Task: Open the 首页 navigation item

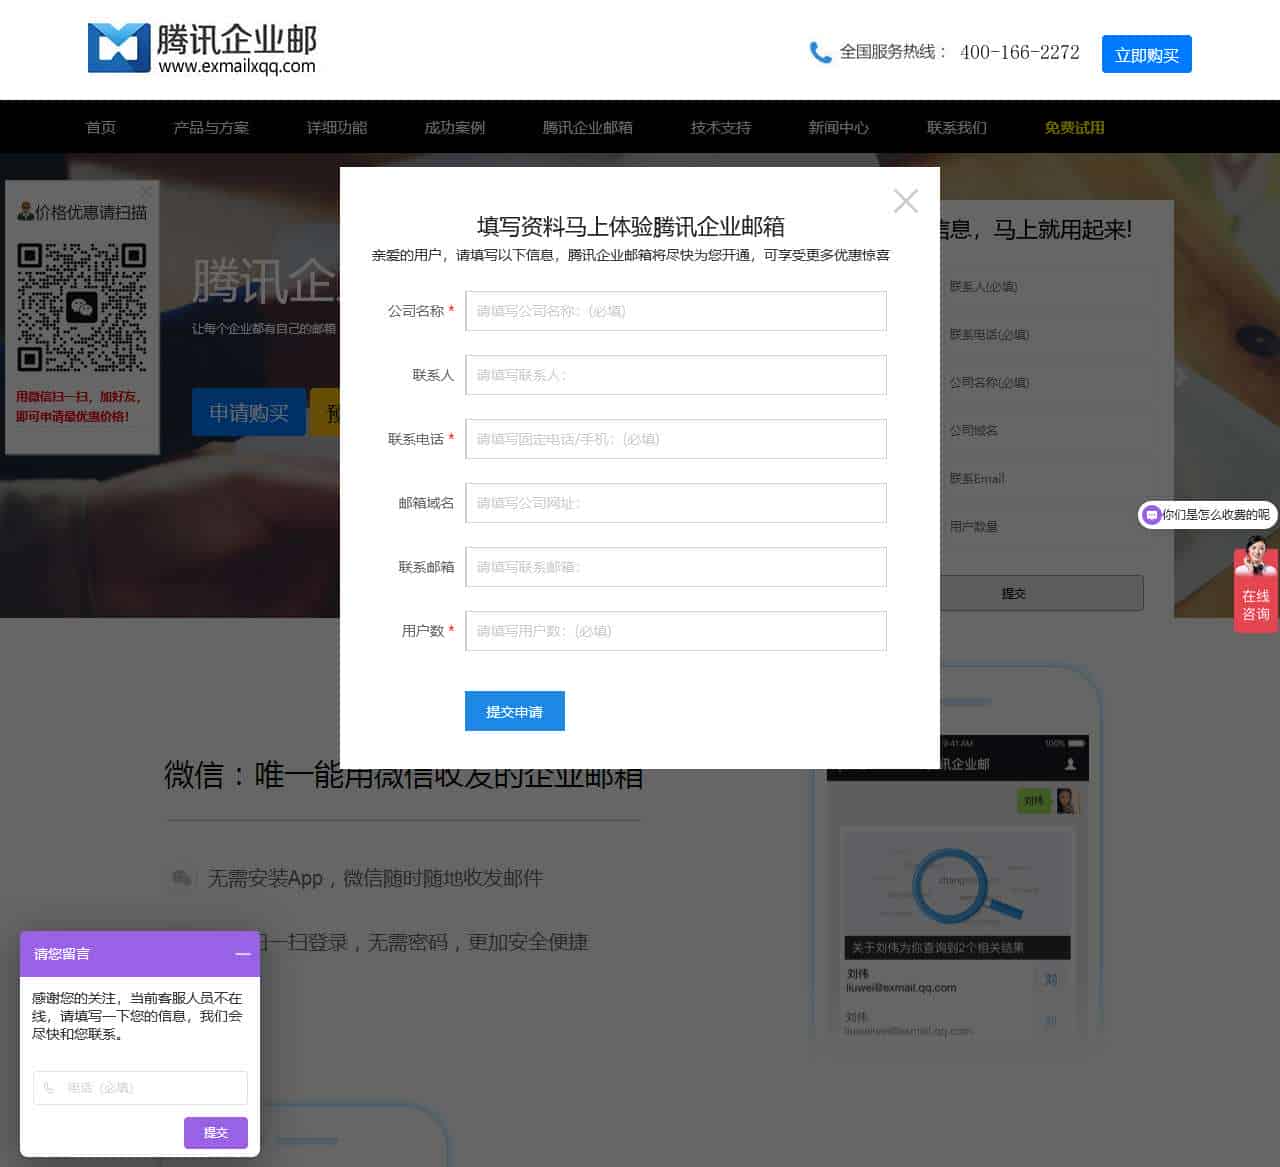Action: (x=101, y=127)
